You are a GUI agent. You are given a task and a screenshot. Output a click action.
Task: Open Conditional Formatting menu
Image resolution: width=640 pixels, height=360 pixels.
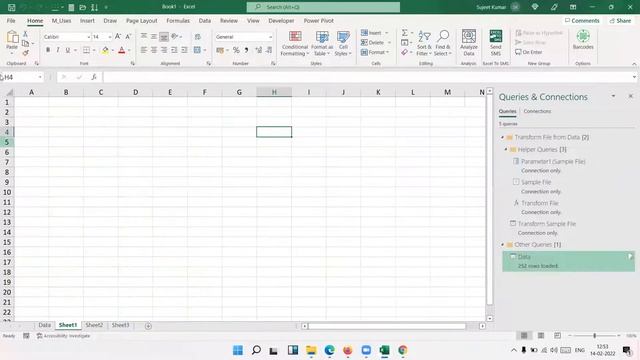295,43
